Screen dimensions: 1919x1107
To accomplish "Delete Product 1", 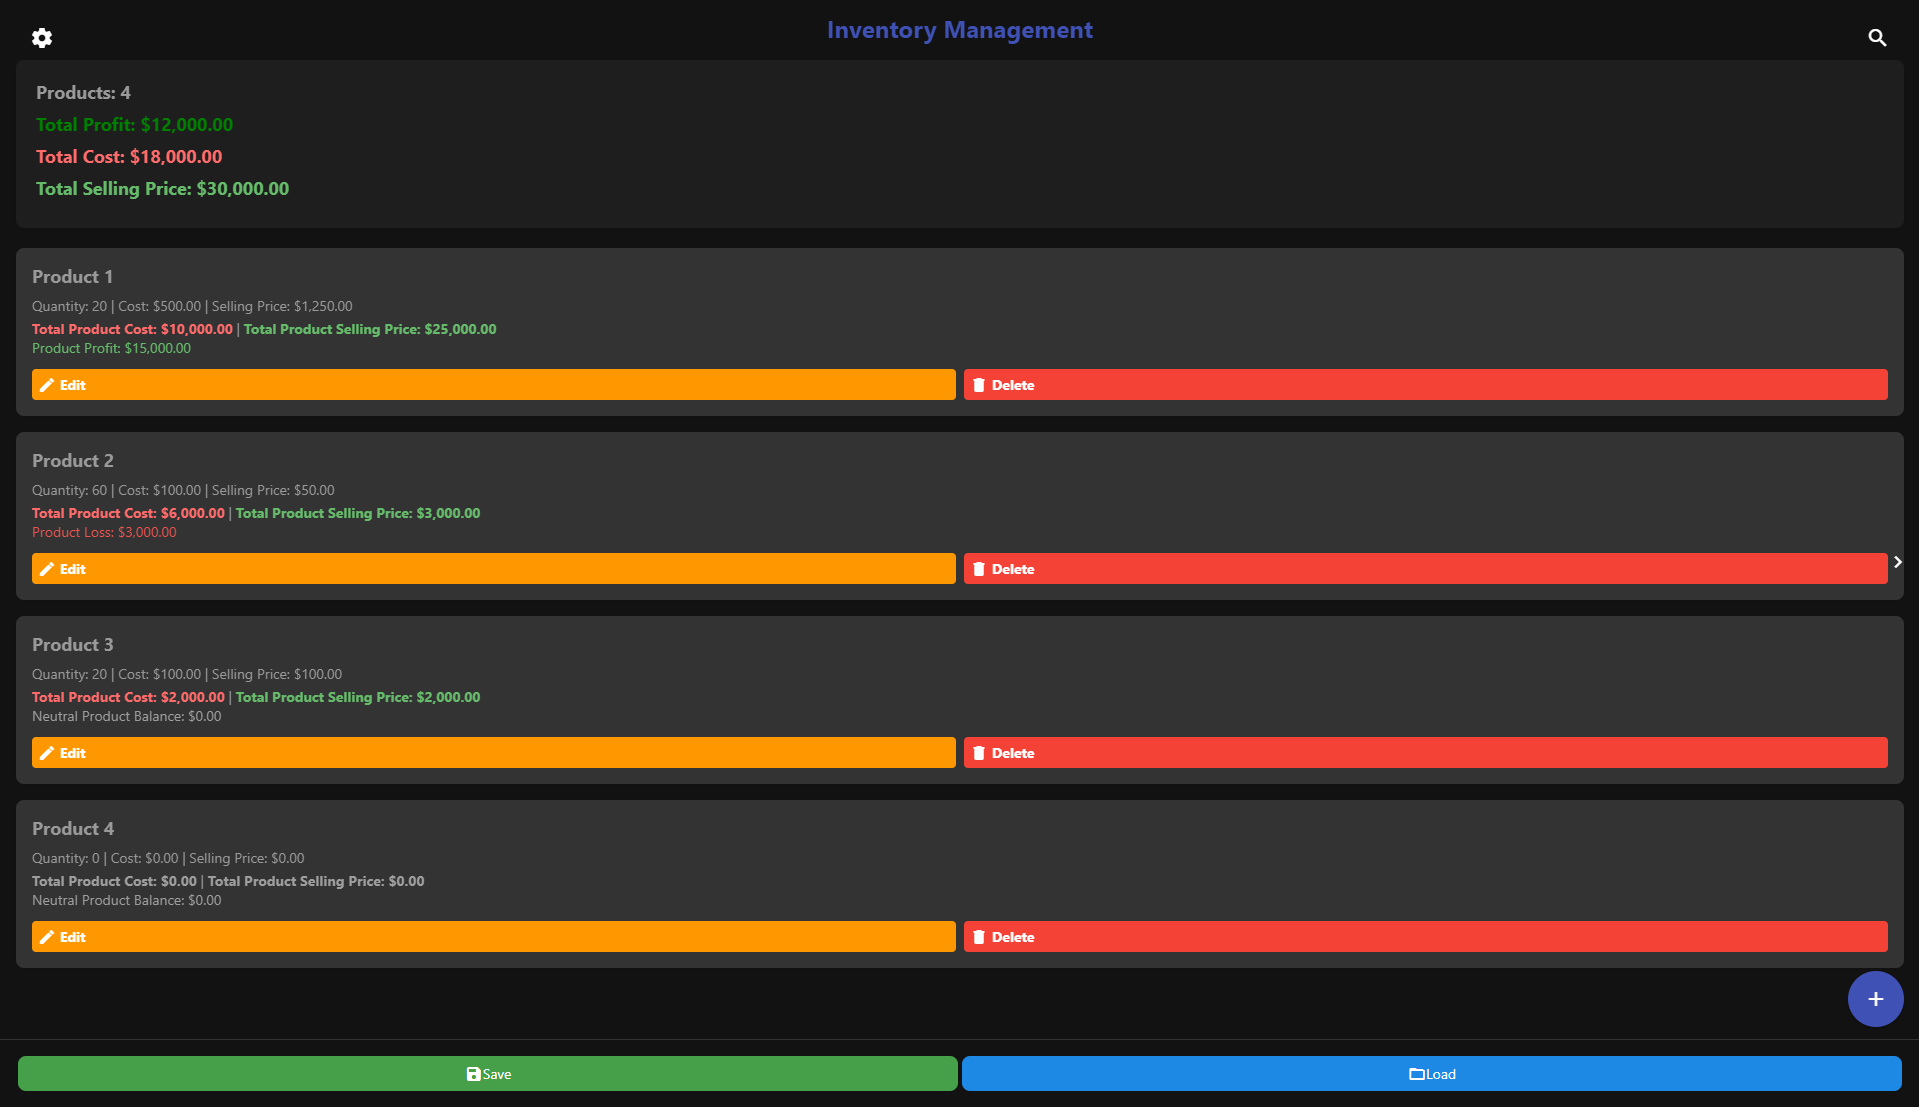I will (x=1425, y=385).
